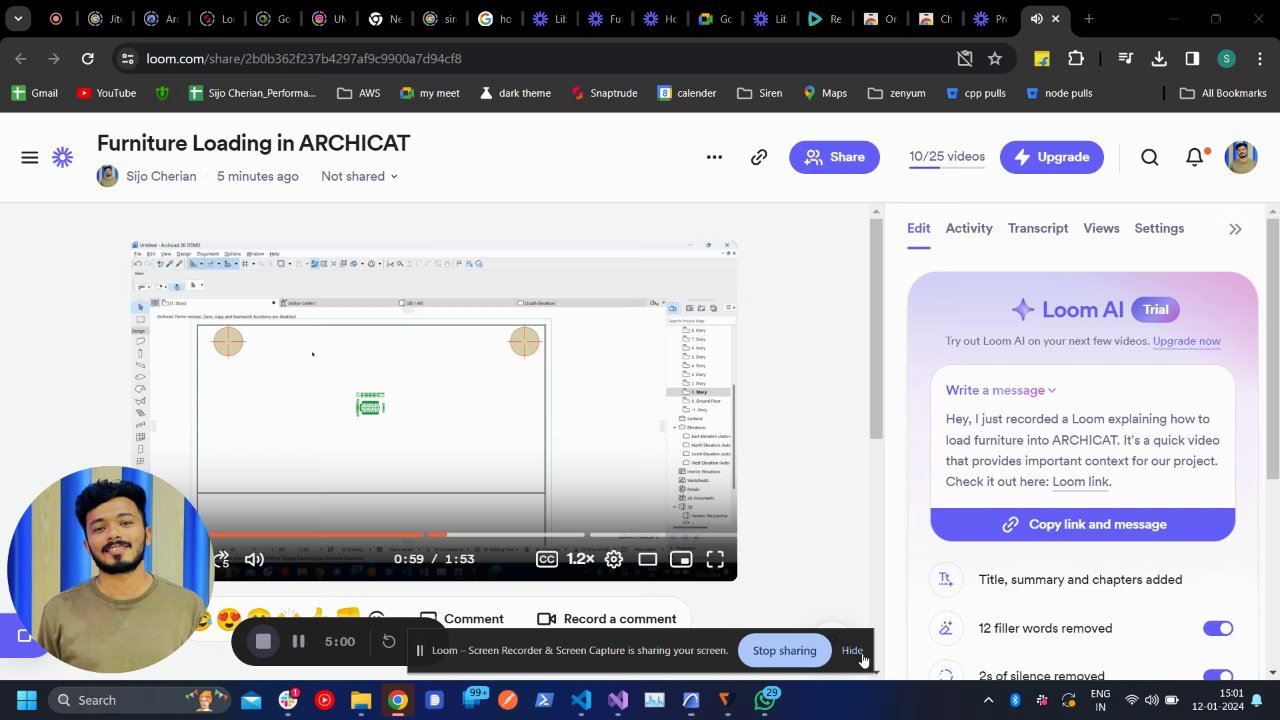The height and width of the screenshot is (720, 1280).
Task: Open the Chrome side panel
Action: pyautogui.click(x=1192, y=59)
